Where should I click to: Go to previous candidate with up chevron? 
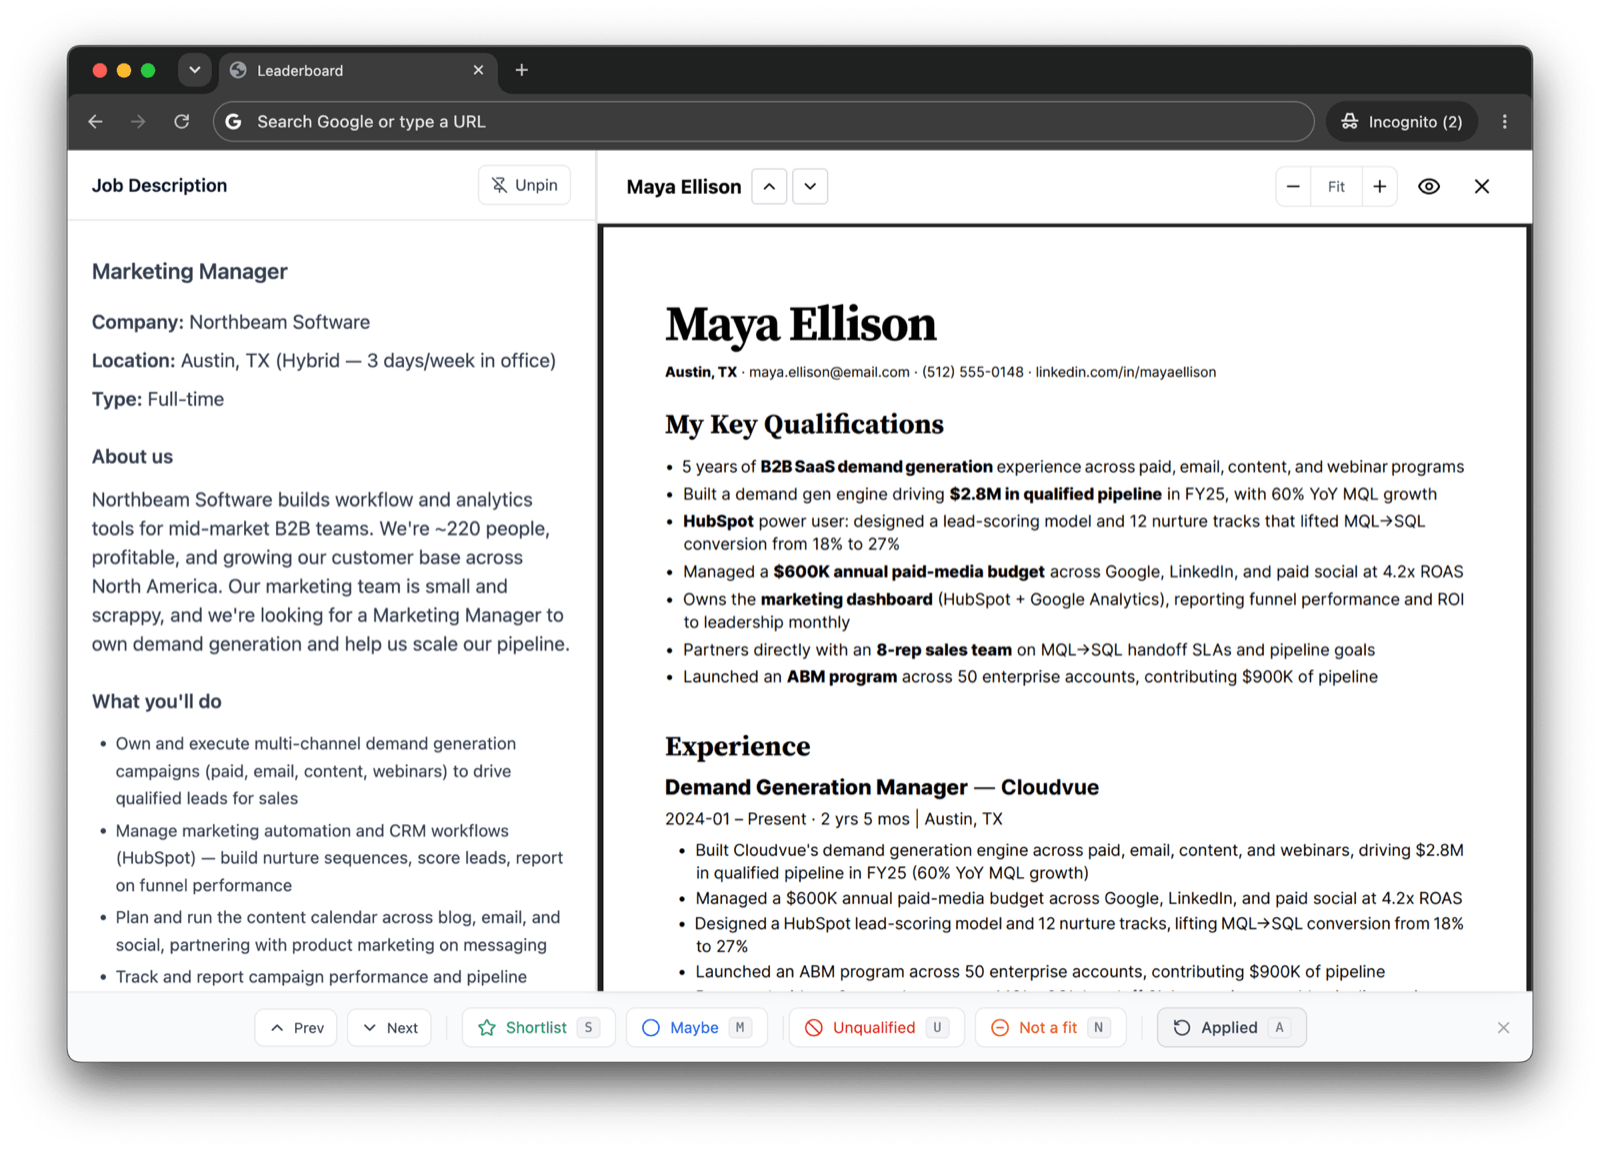(769, 187)
